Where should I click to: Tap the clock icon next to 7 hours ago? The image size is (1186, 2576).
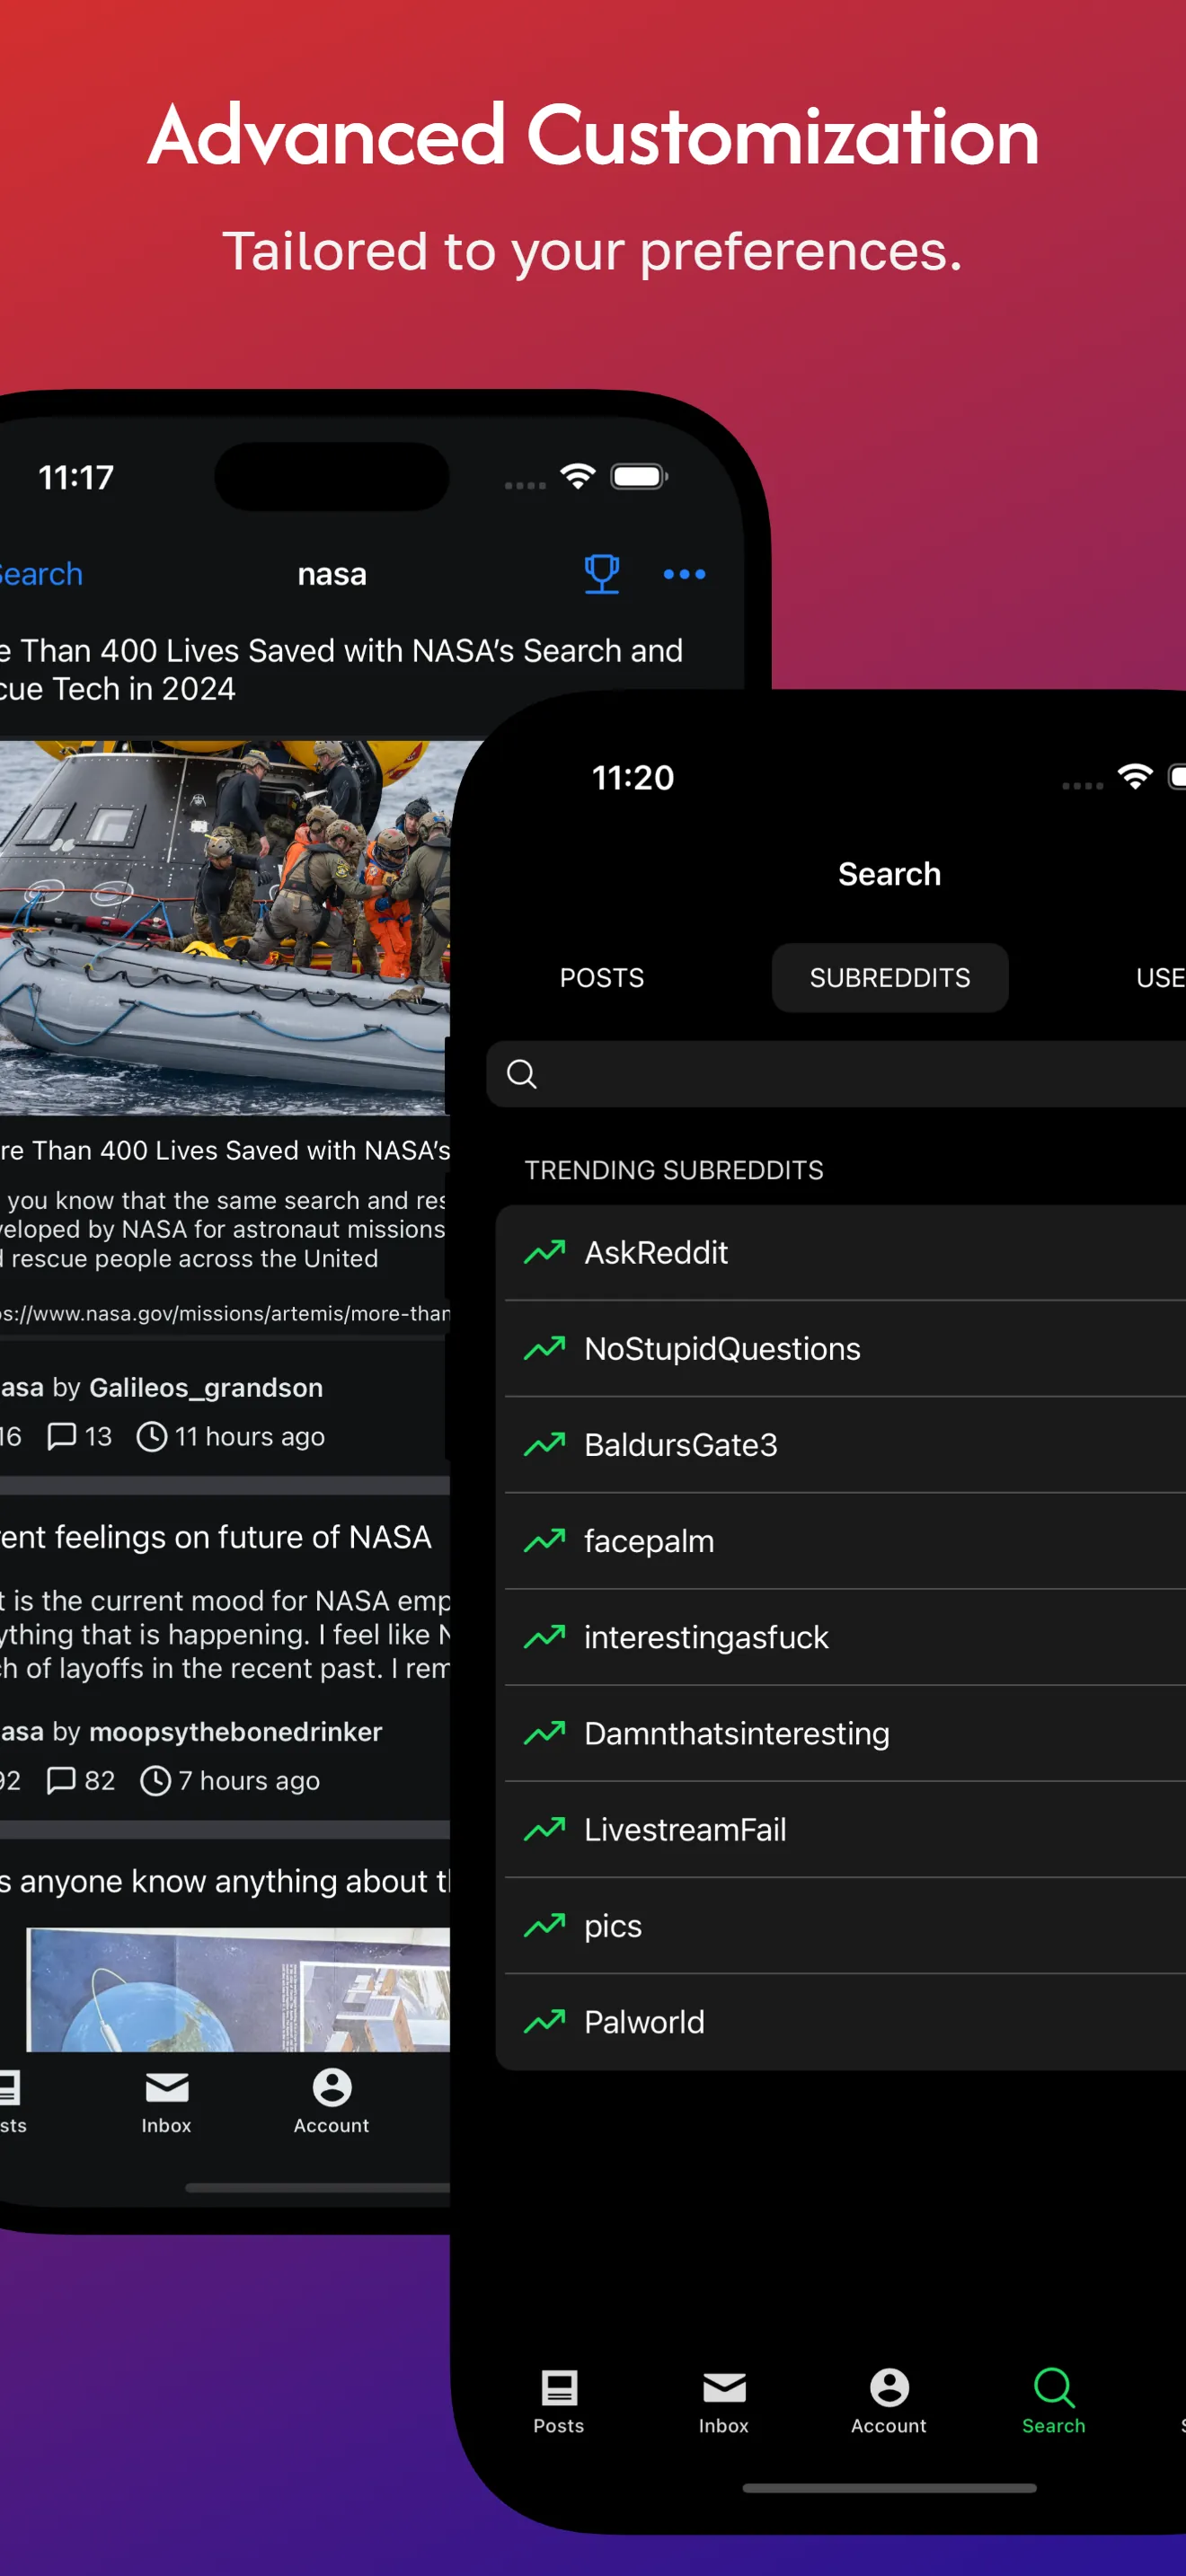click(x=155, y=1780)
